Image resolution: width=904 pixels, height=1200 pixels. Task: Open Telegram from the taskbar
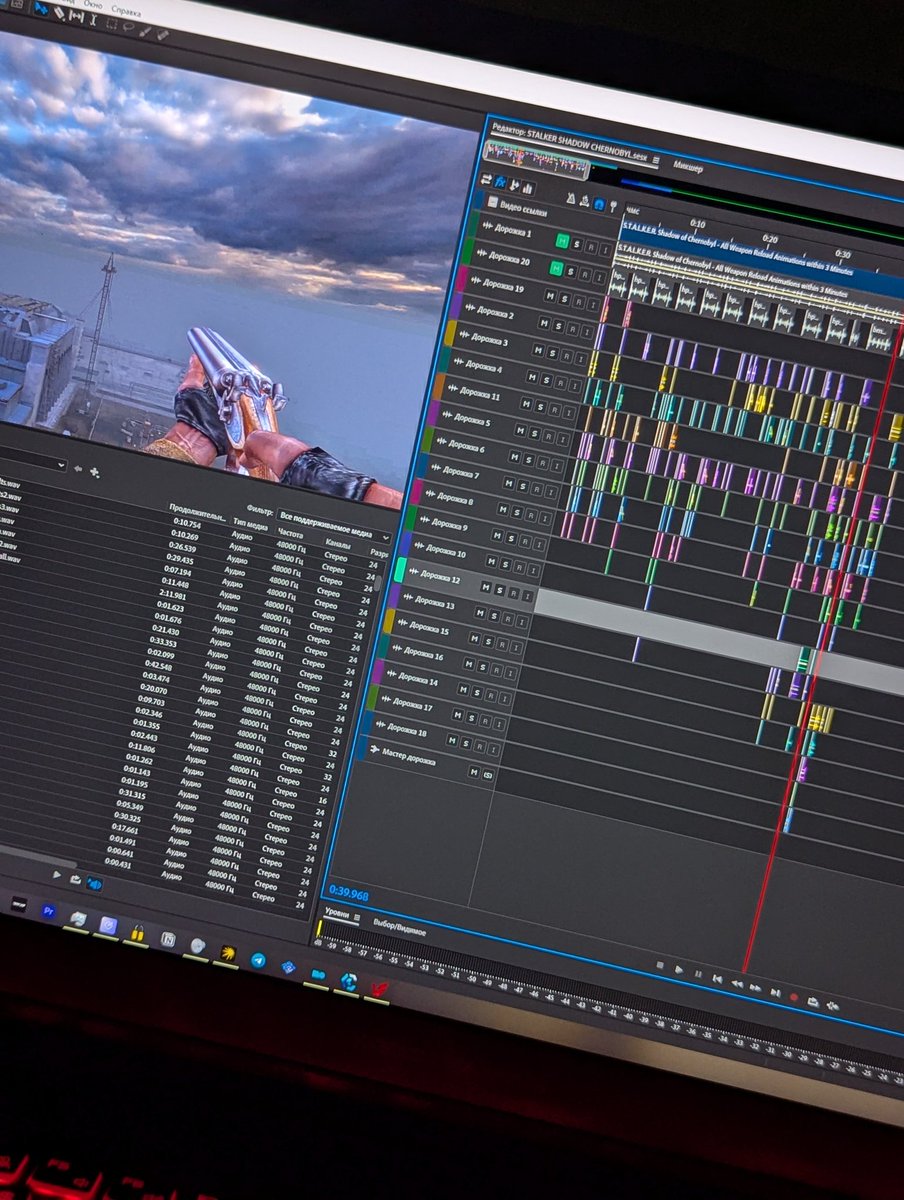point(258,960)
